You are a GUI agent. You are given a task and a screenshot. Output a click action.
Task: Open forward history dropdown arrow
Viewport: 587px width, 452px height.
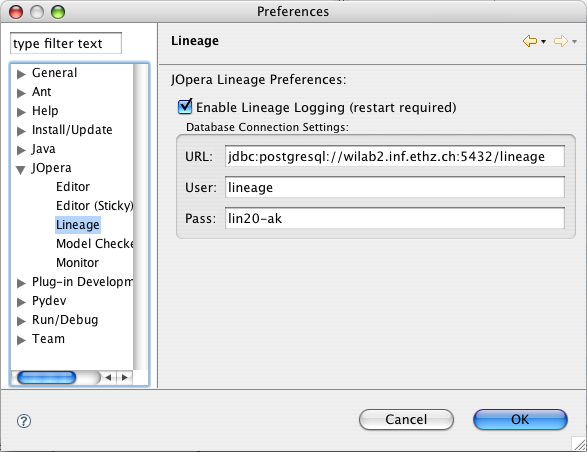pyautogui.click(x=574, y=42)
